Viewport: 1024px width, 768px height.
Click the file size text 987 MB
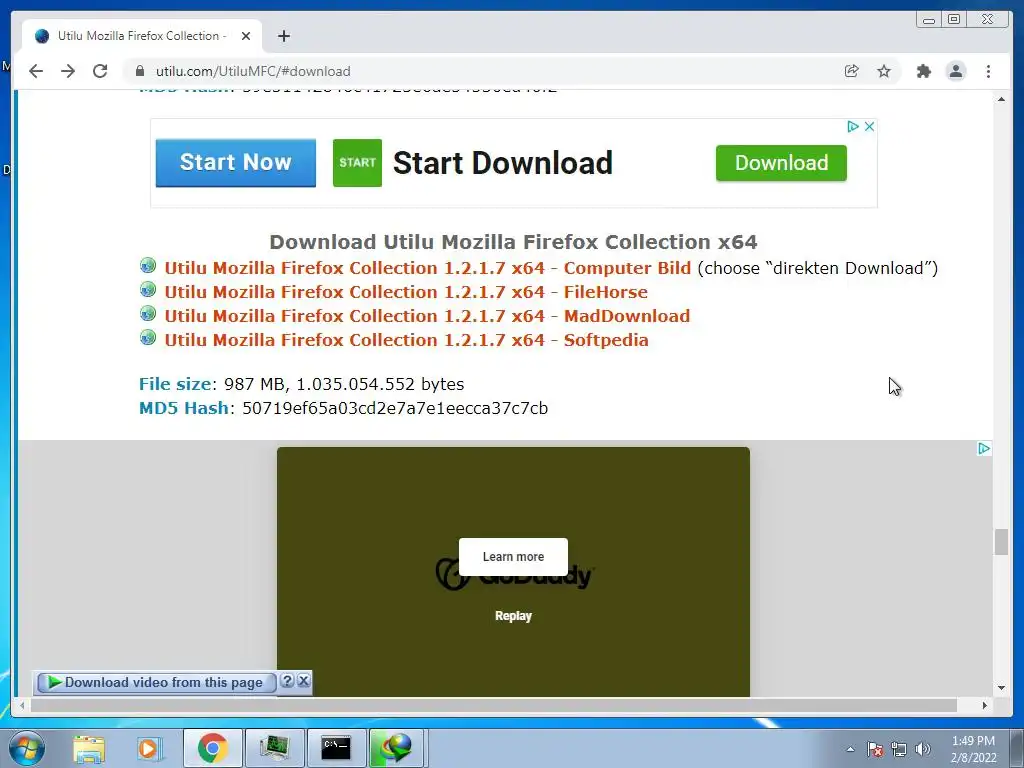254,384
